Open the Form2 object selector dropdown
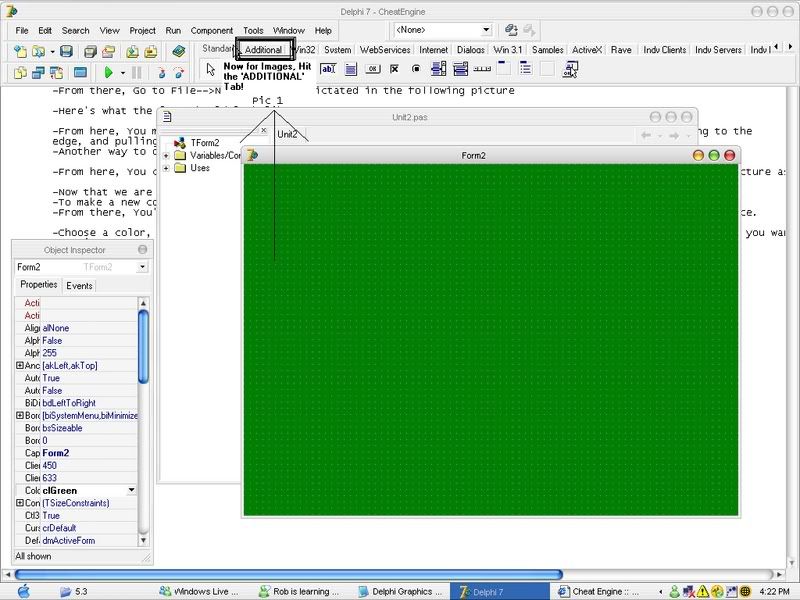Viewport: 800px width, 600px height. (142, 267)
